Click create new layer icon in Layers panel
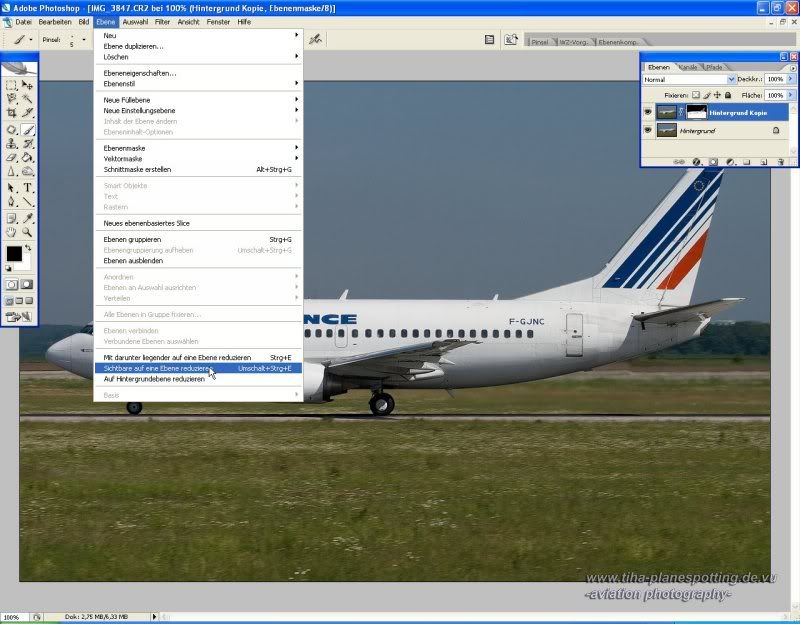The image size is (800, 624). coord(764,162)
